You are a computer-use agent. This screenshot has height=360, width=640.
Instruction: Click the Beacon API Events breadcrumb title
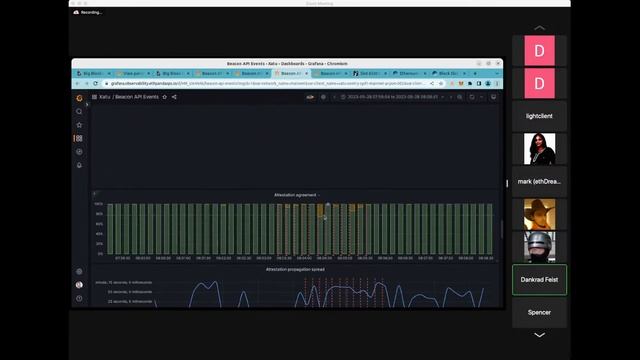(136, 97)
